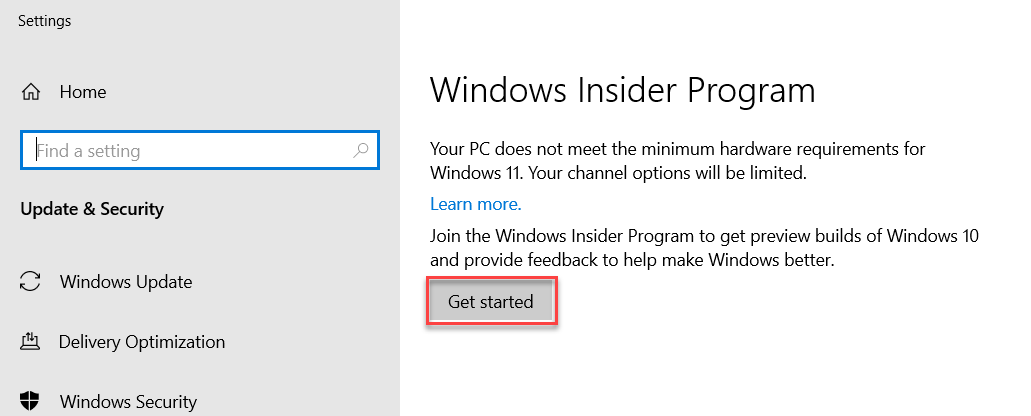Image resolution: width=1031 pixels, height=416 pixels.
Task: Open the Learn more link
Action: click(475, 204)
